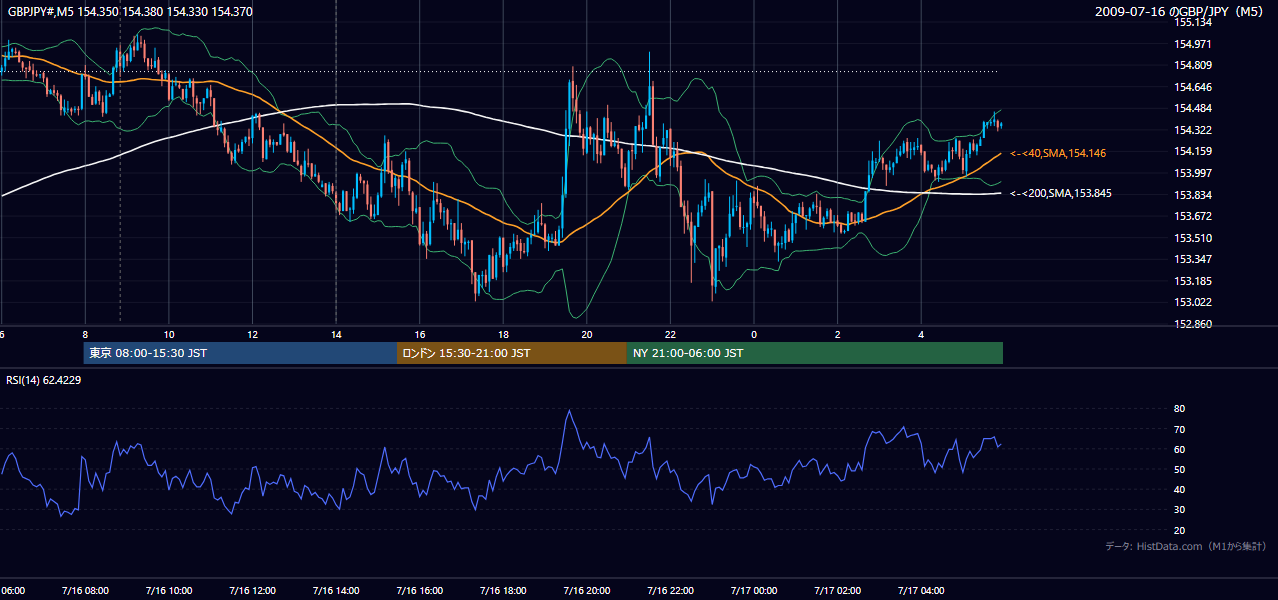Viewport: 1278px width, 600px height.
Task: Click price level 155.134 on axis
Action: tap(1193, 22)
